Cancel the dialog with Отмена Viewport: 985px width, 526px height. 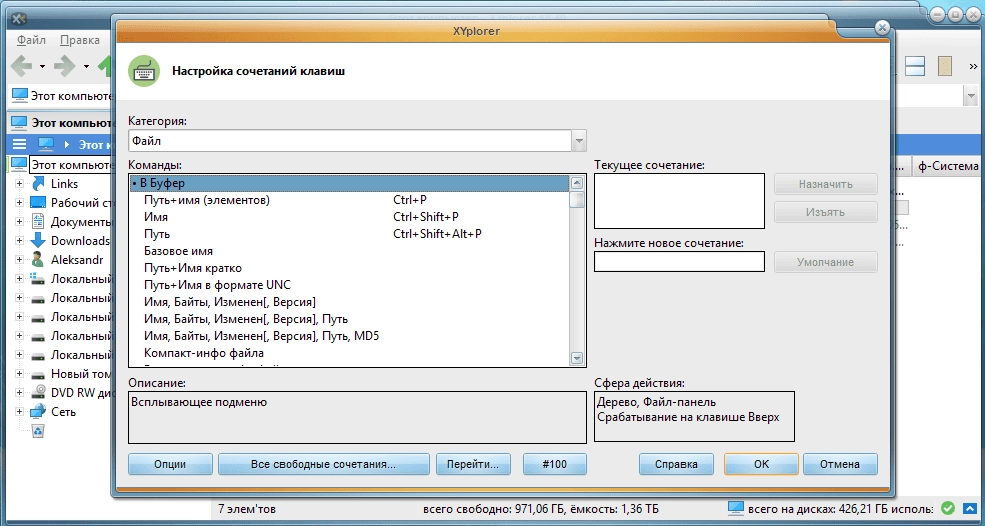(x=840, y=464)
